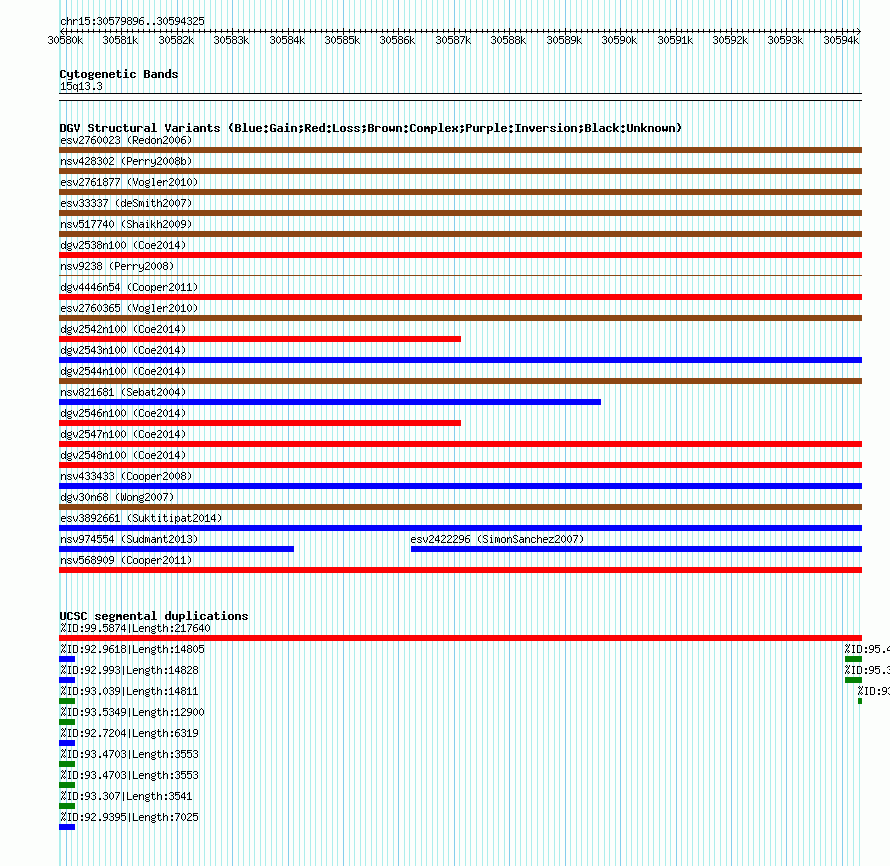This screenshot has height=866, width=890.
Task: Open the esv2761877 (Vogler2010) variant label
Action: tap(129, 182)
